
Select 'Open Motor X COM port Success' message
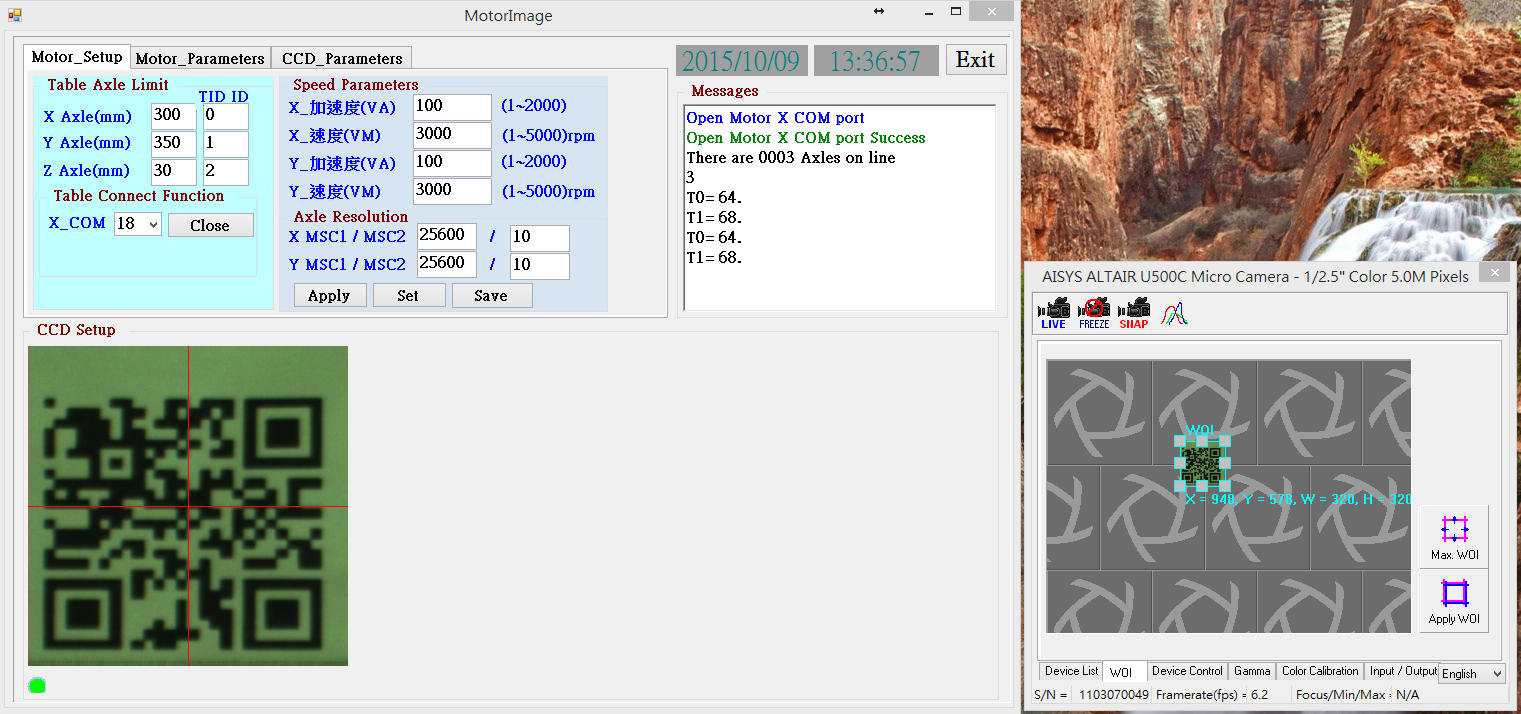(806, 138)
